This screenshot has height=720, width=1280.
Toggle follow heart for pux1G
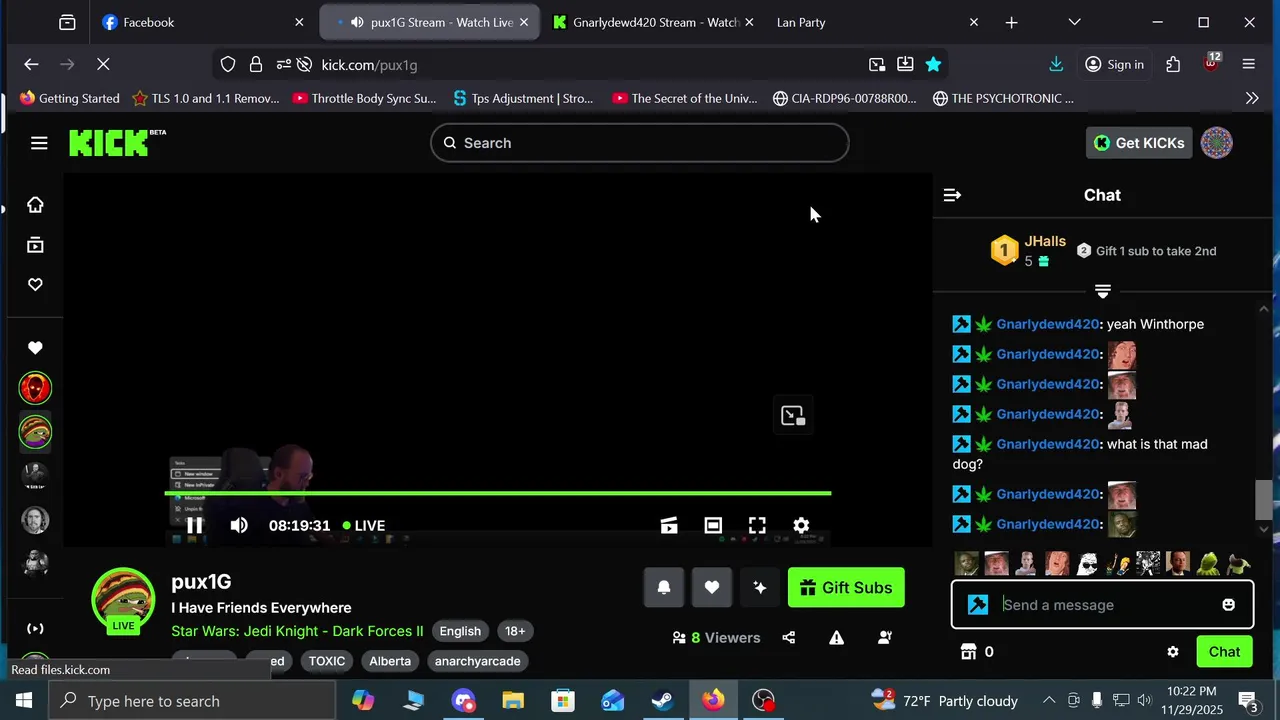point(711,588)
